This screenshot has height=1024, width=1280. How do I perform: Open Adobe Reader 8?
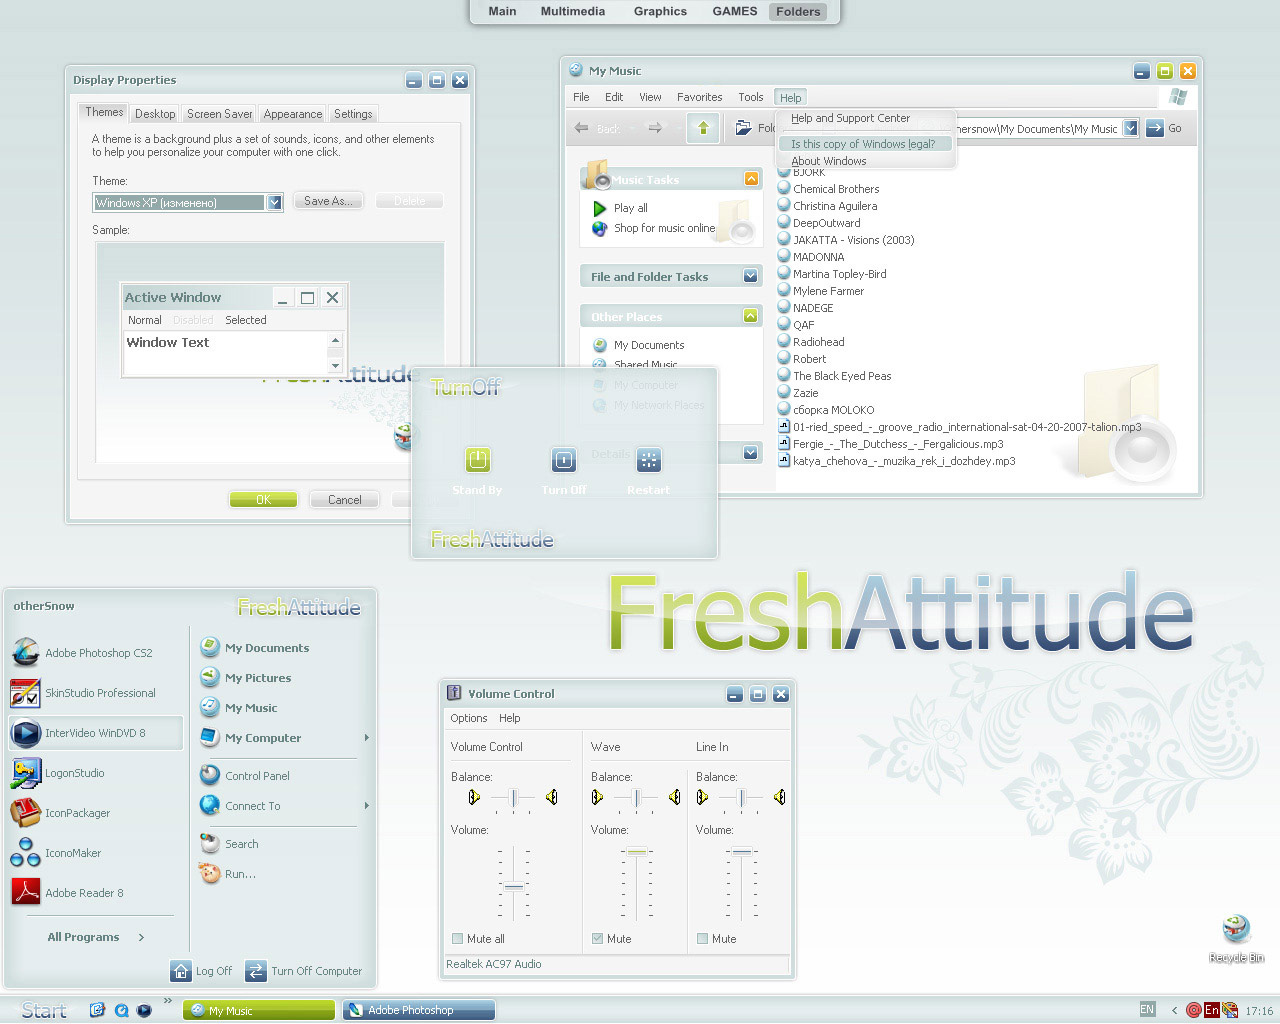pyautogui.click(x=68, y=893)
